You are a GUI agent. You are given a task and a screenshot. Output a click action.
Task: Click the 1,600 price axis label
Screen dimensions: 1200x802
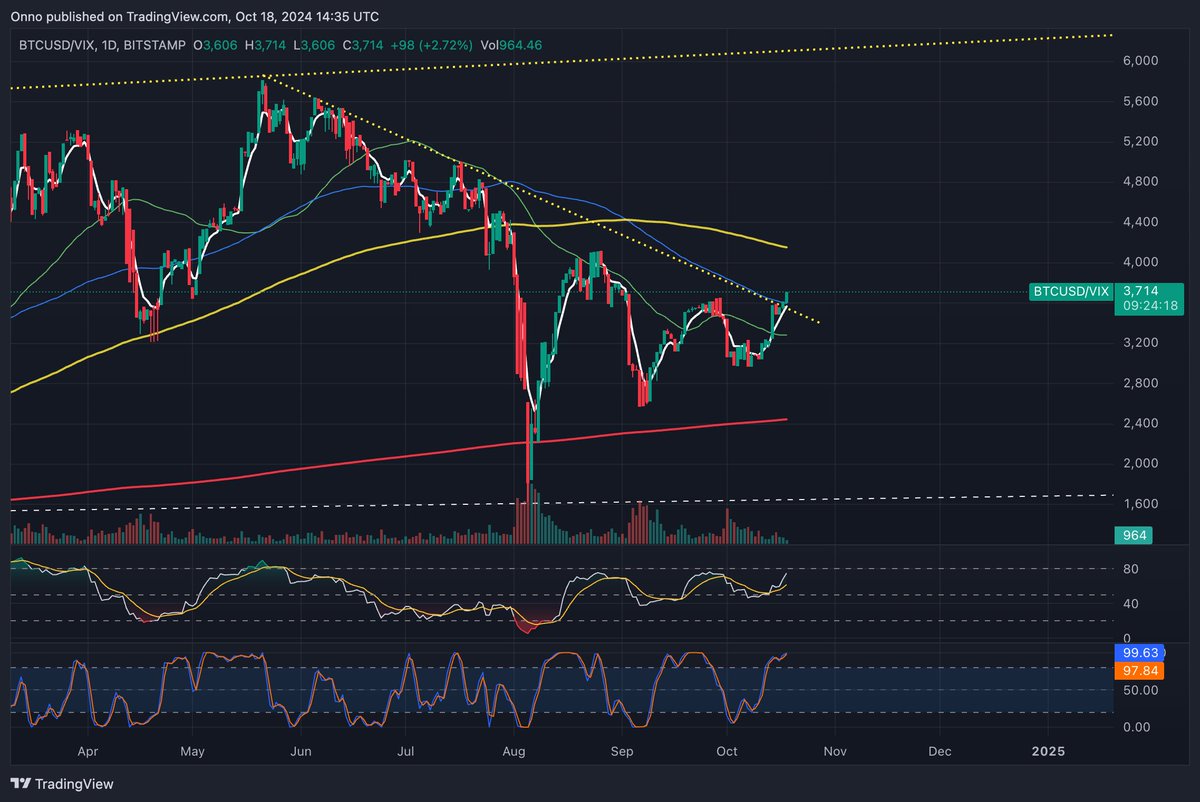coord(1141,504)
